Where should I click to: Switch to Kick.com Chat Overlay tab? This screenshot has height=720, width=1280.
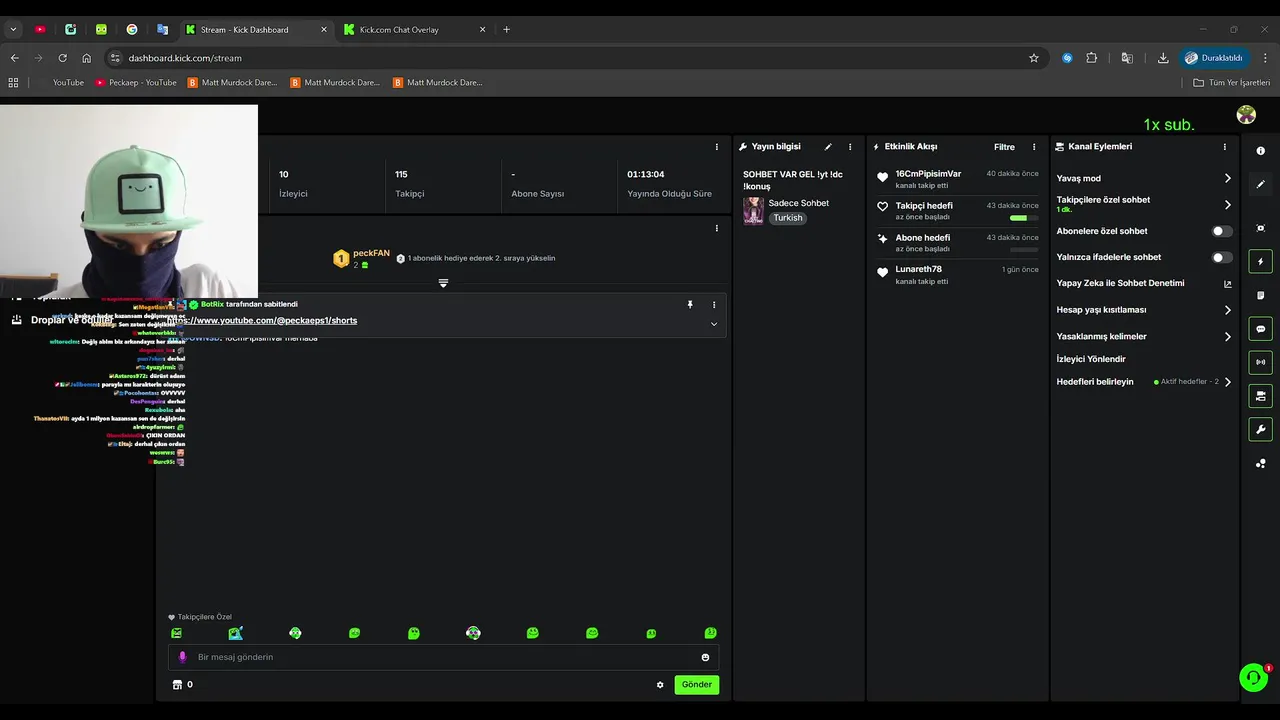pyautogui.click(x=415, y=30)
